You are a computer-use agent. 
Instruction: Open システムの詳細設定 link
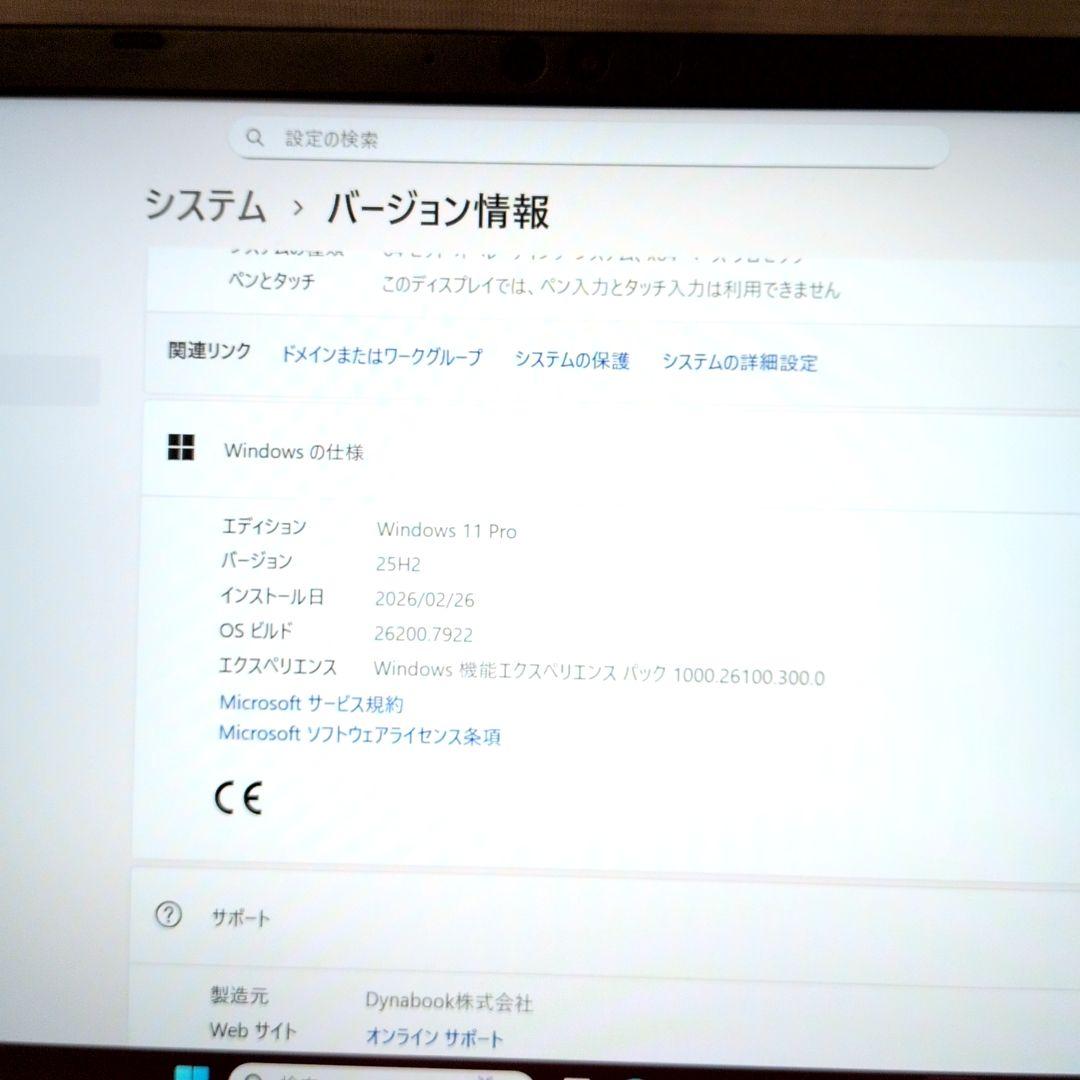(x=740, y=362)
